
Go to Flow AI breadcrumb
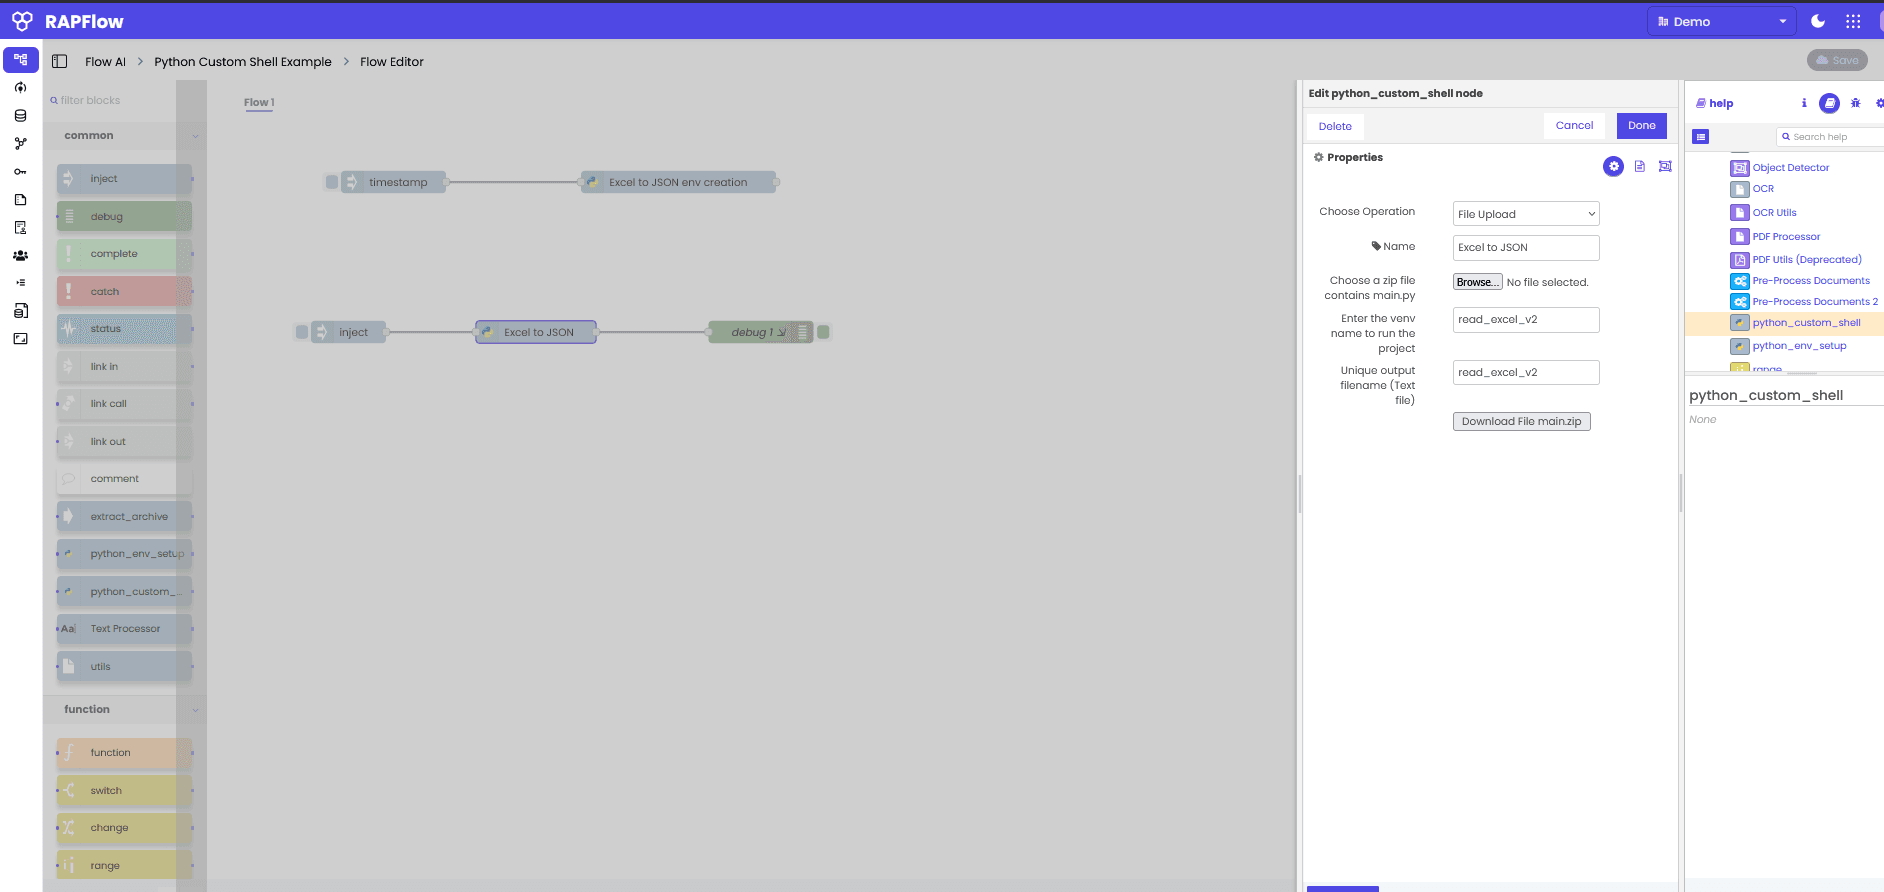(105, 62)
